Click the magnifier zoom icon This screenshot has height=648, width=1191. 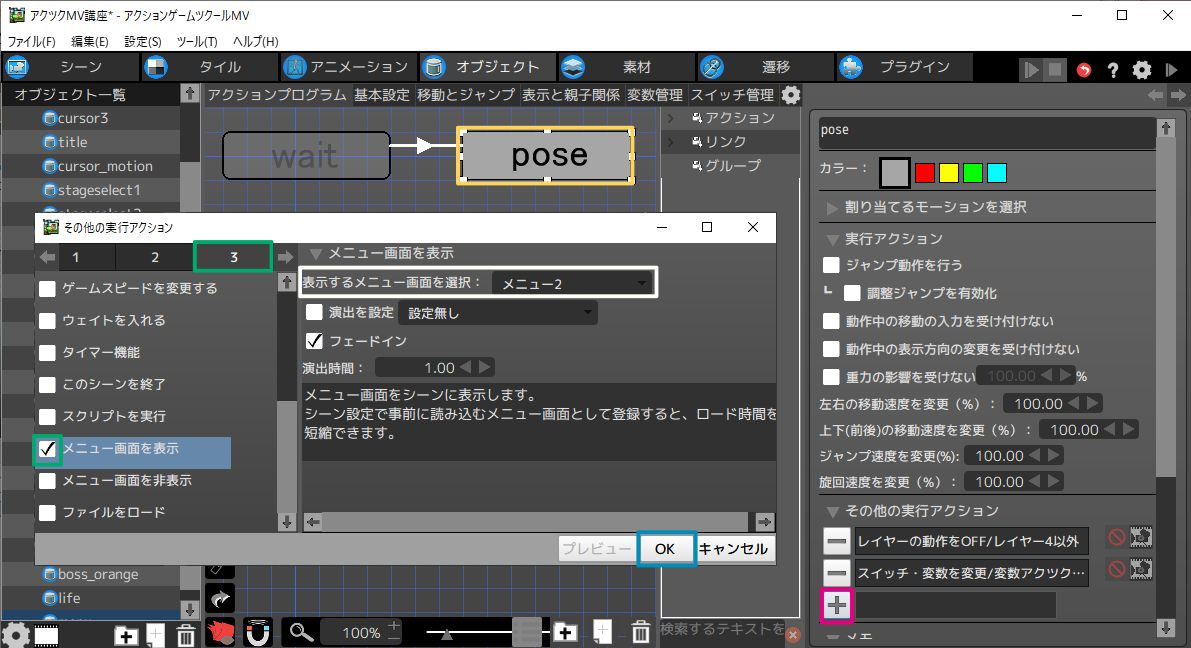(300, 632)
